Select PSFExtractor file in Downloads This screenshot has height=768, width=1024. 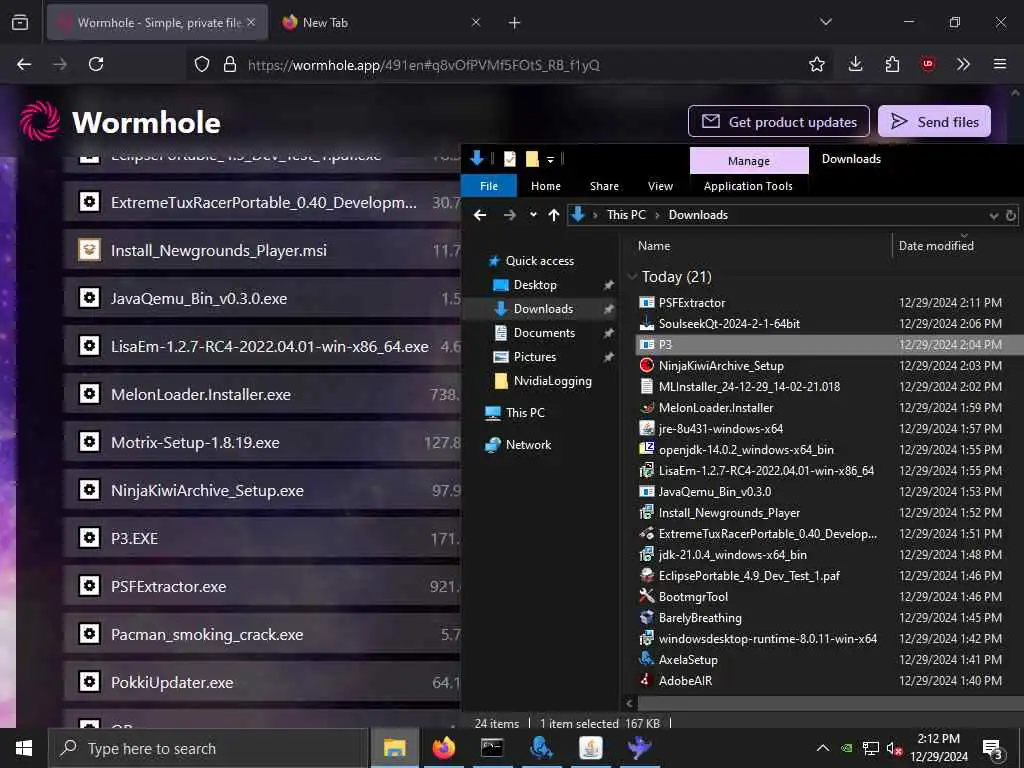[692, 302]
